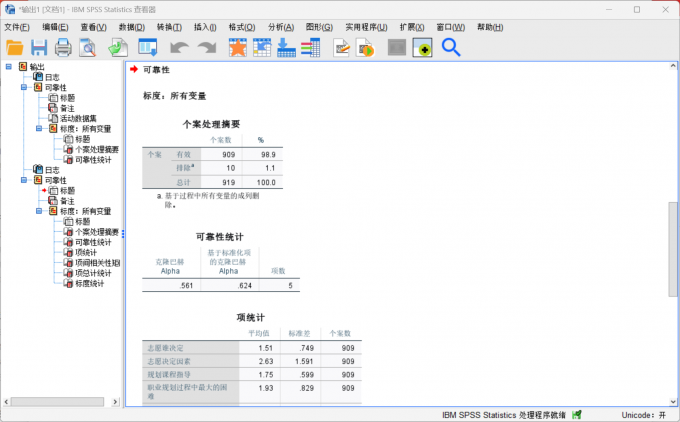Collapse the second 可靠性 node in outline
The height and width of the screenshot is (422, 680).
point(24,180)
